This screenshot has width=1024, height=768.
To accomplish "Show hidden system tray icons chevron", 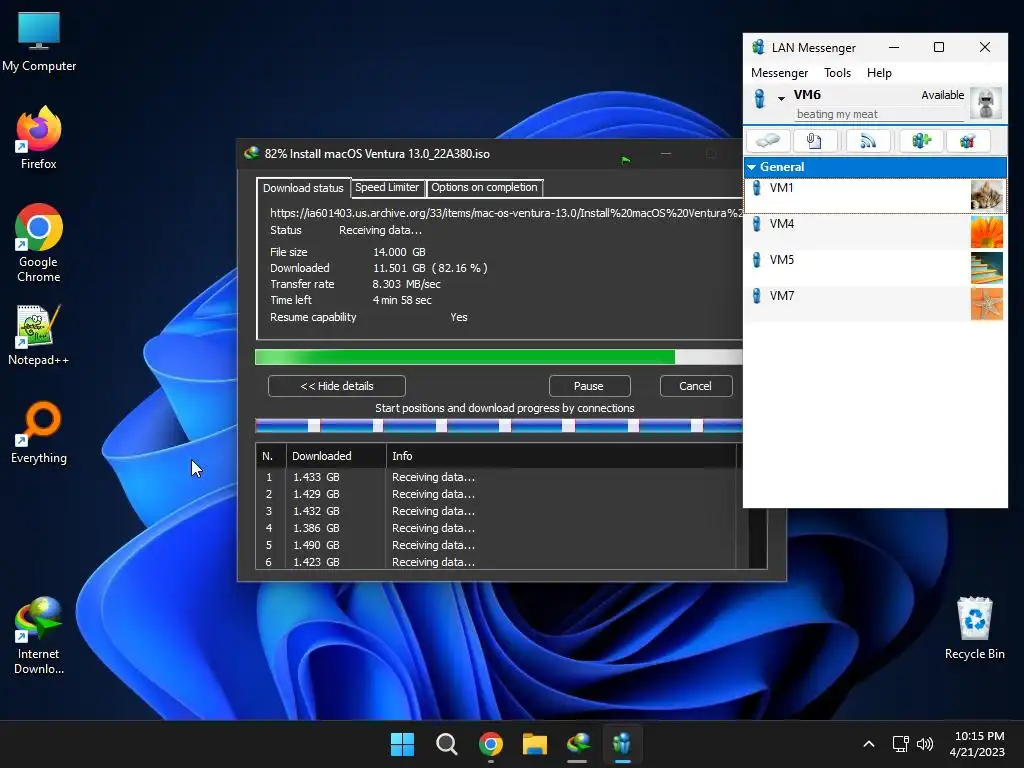I will [868, 744].
